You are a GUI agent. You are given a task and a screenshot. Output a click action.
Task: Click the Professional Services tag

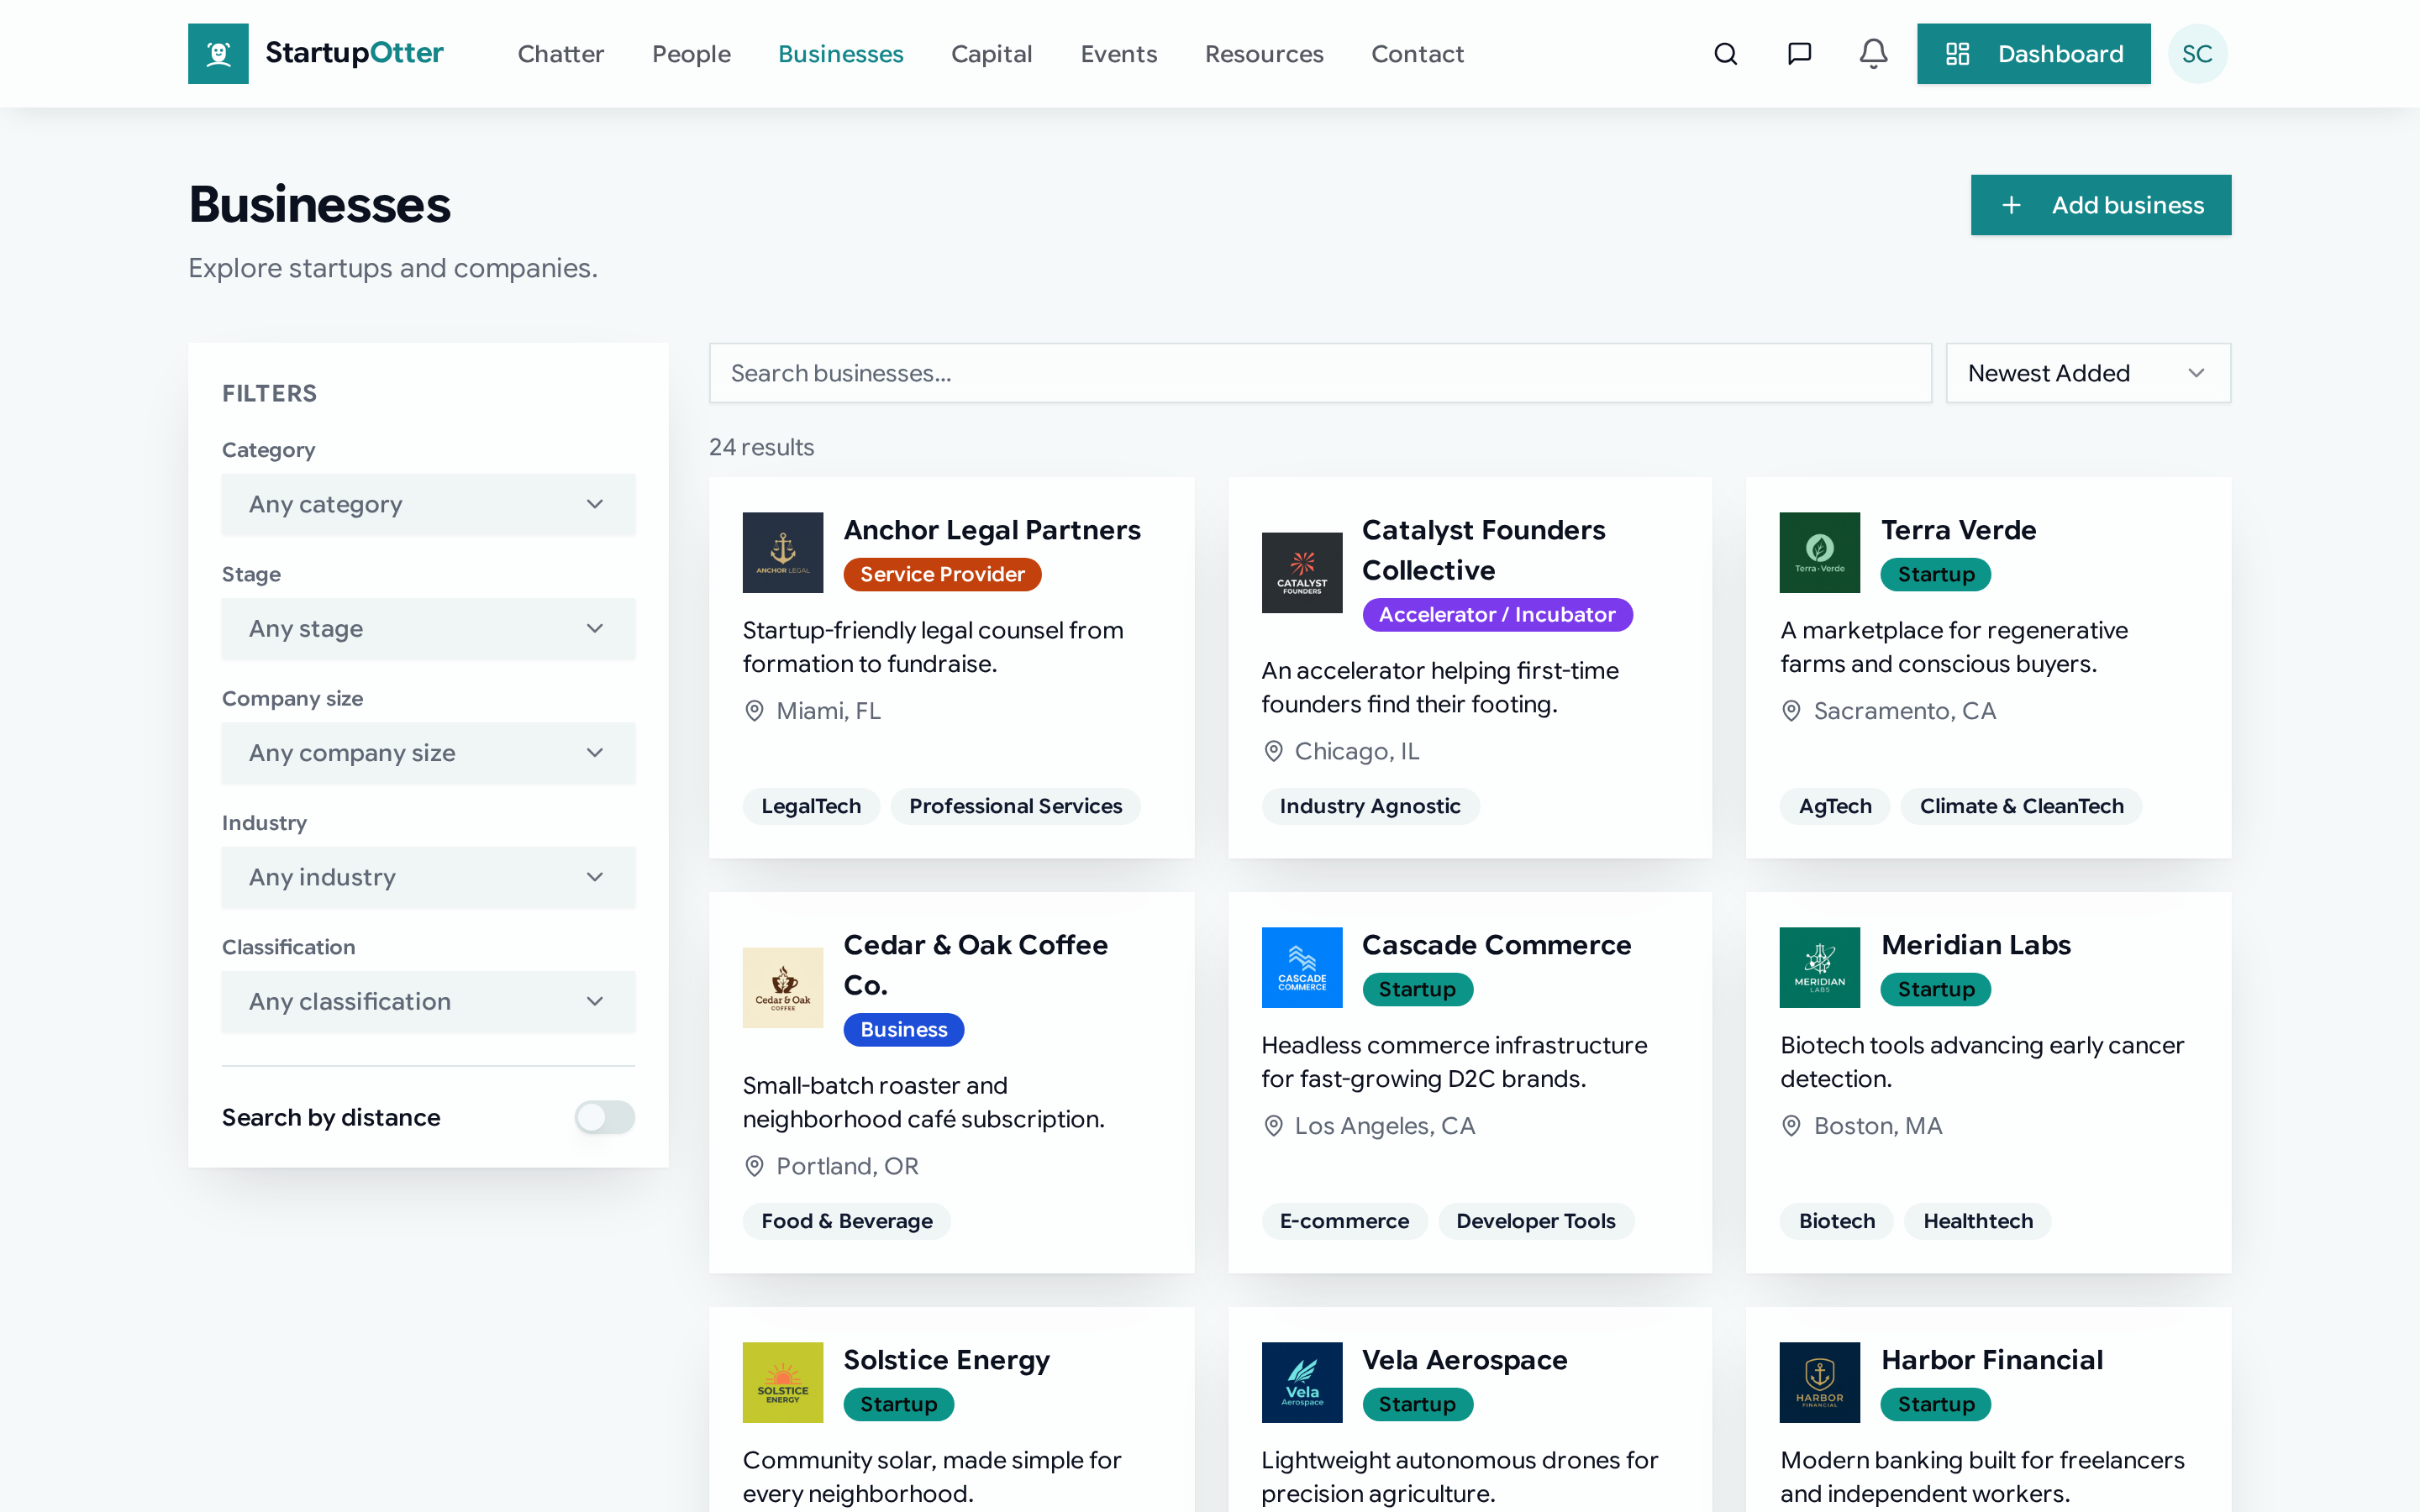coord(1015,806)
